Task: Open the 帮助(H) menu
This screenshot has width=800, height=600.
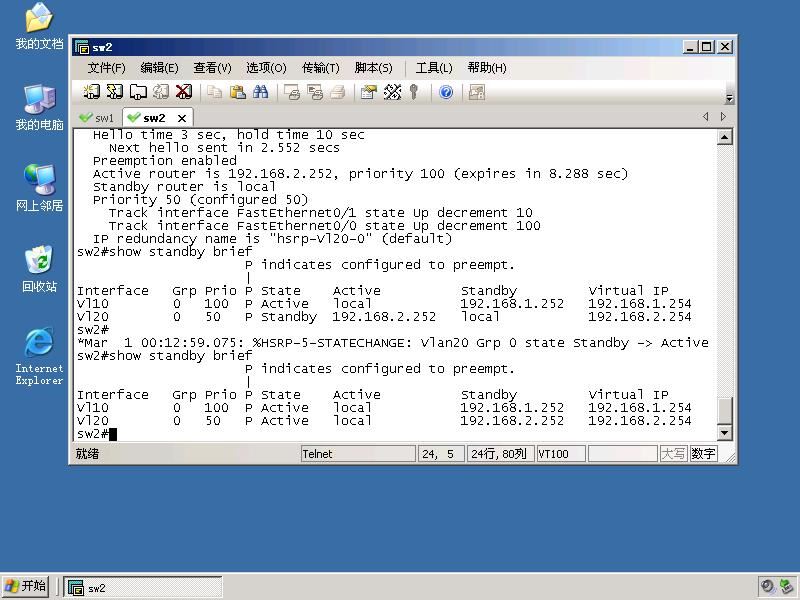Action: tap(487, 68)
